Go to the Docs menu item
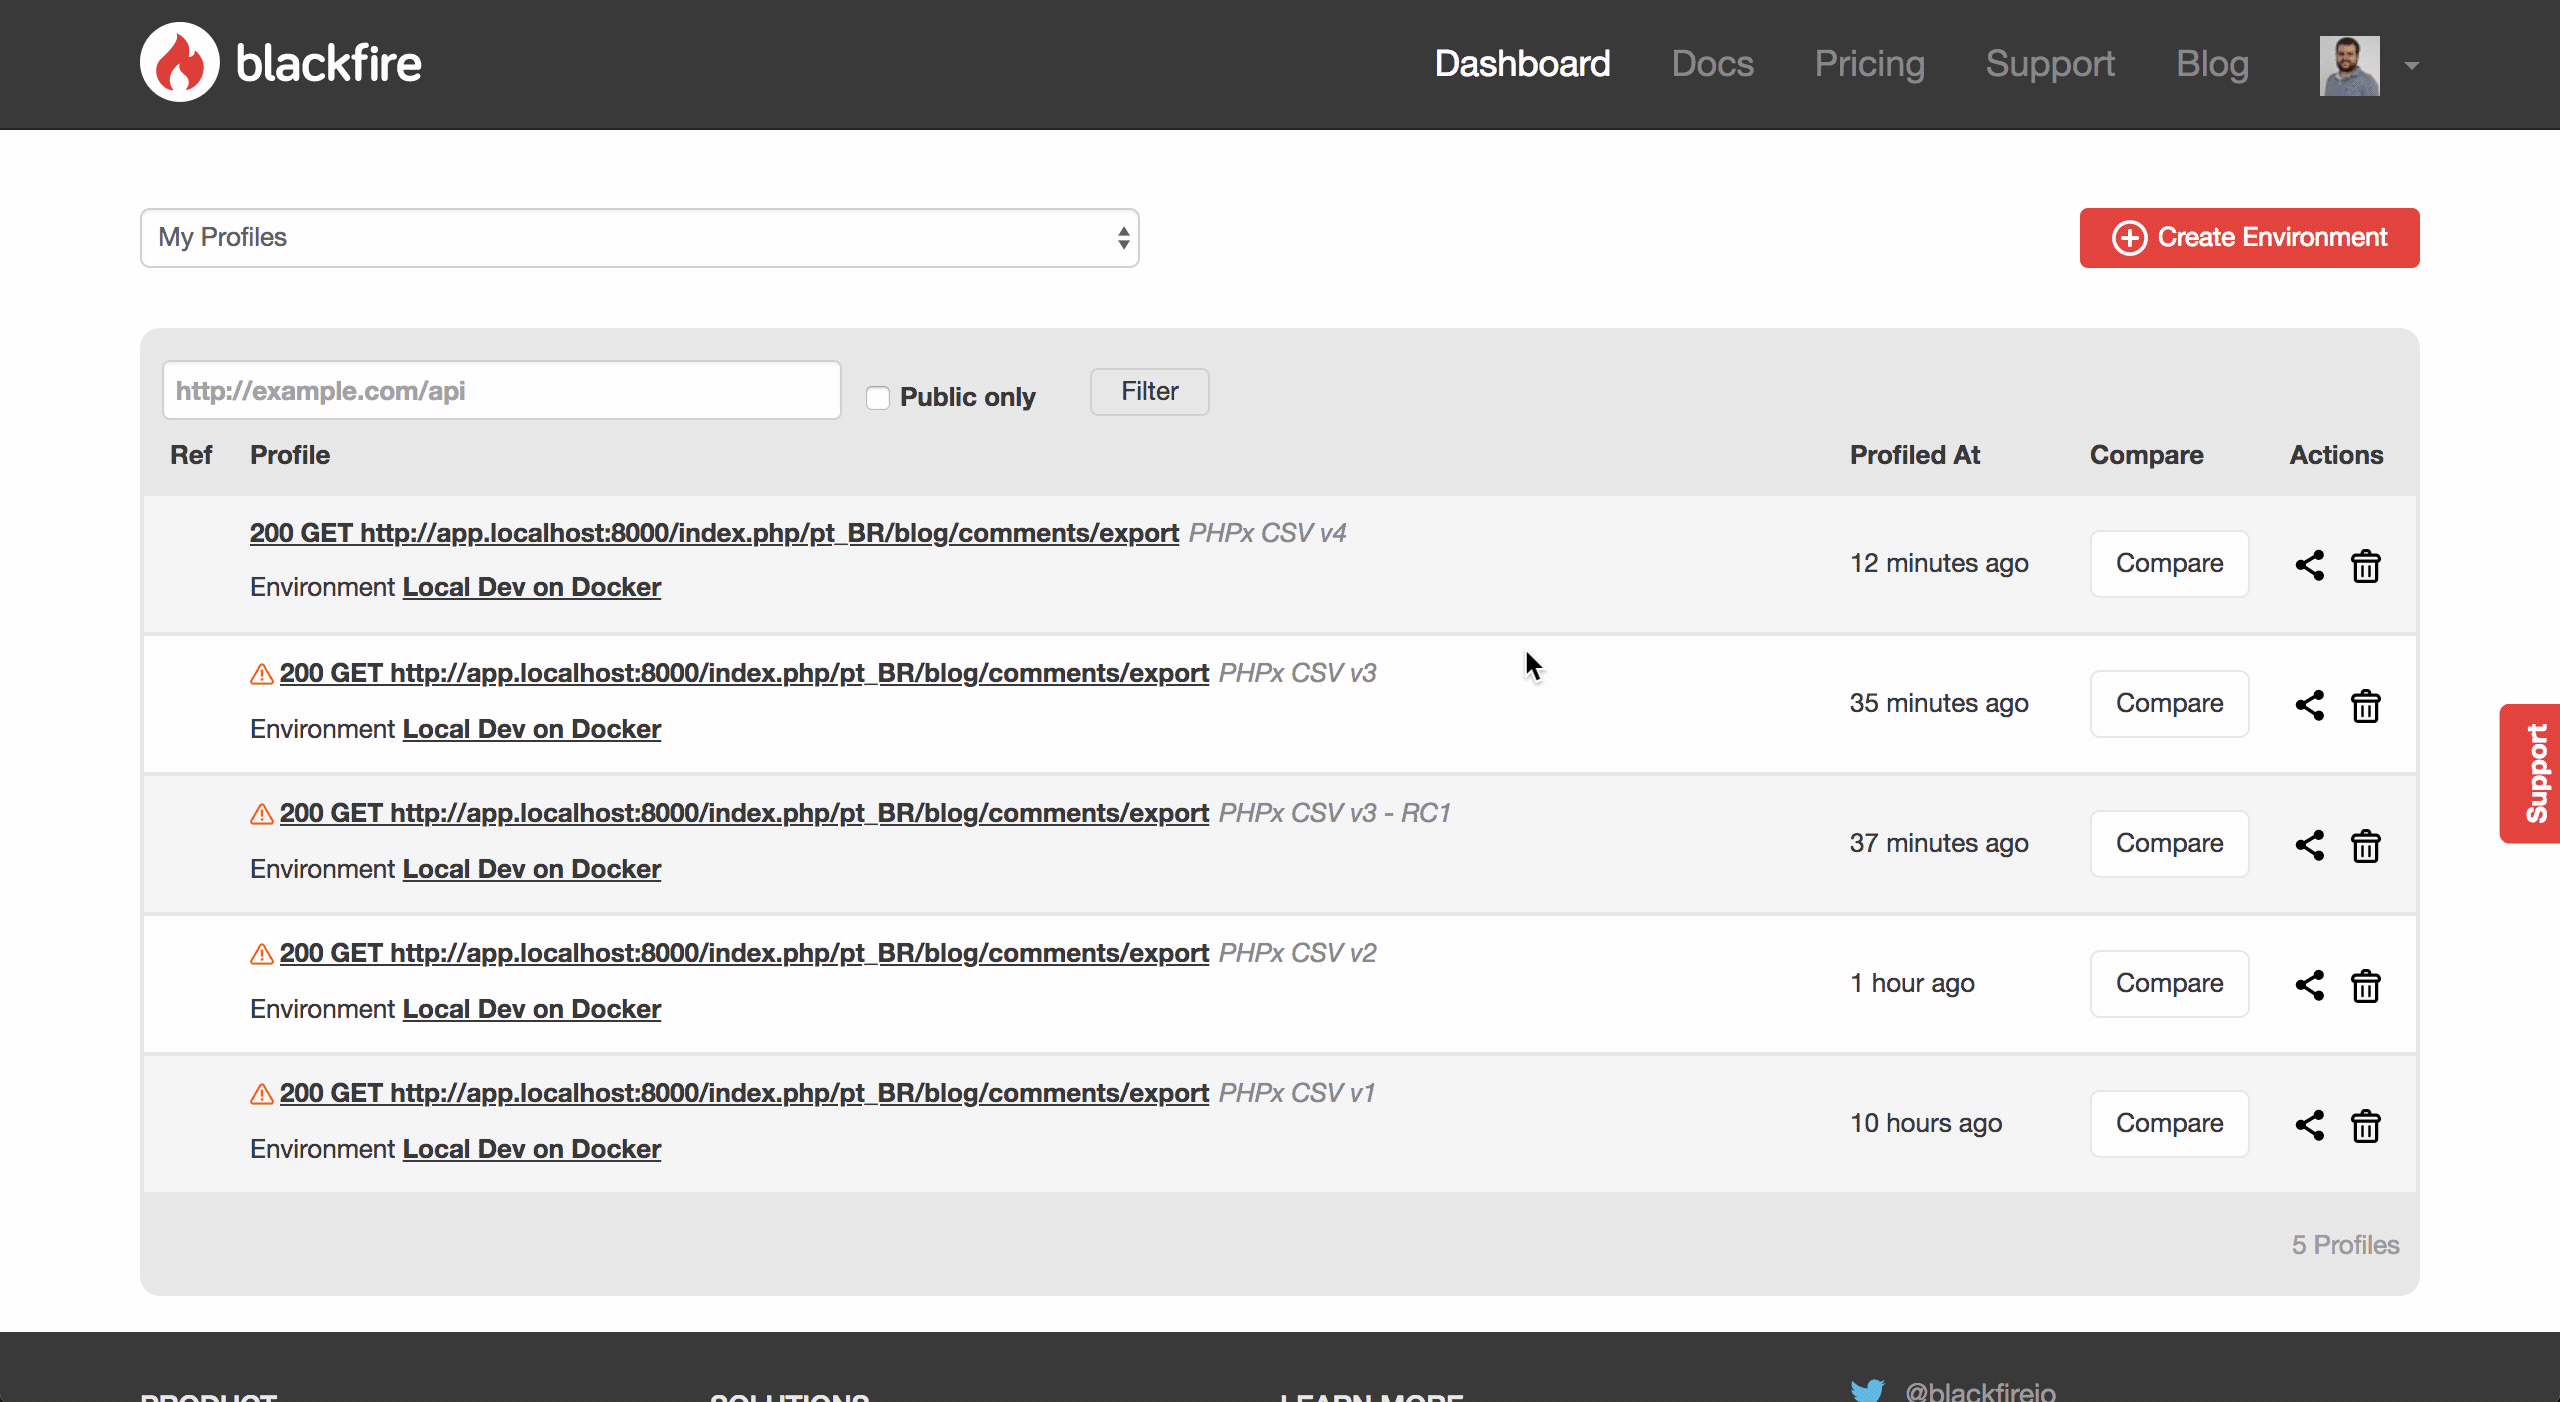2560x1402 pixels. pyautogui.click(x=1712, y=64)
